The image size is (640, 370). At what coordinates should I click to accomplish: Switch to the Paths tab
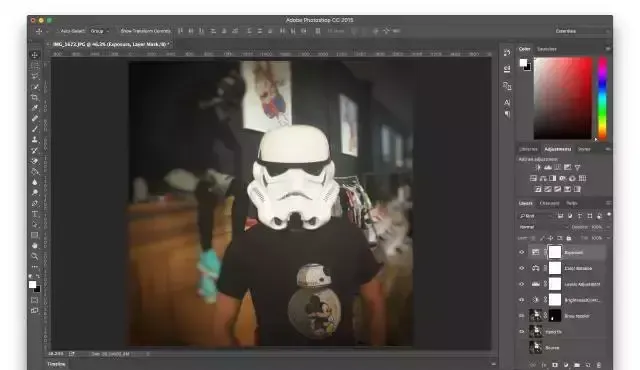coord(571,203)
